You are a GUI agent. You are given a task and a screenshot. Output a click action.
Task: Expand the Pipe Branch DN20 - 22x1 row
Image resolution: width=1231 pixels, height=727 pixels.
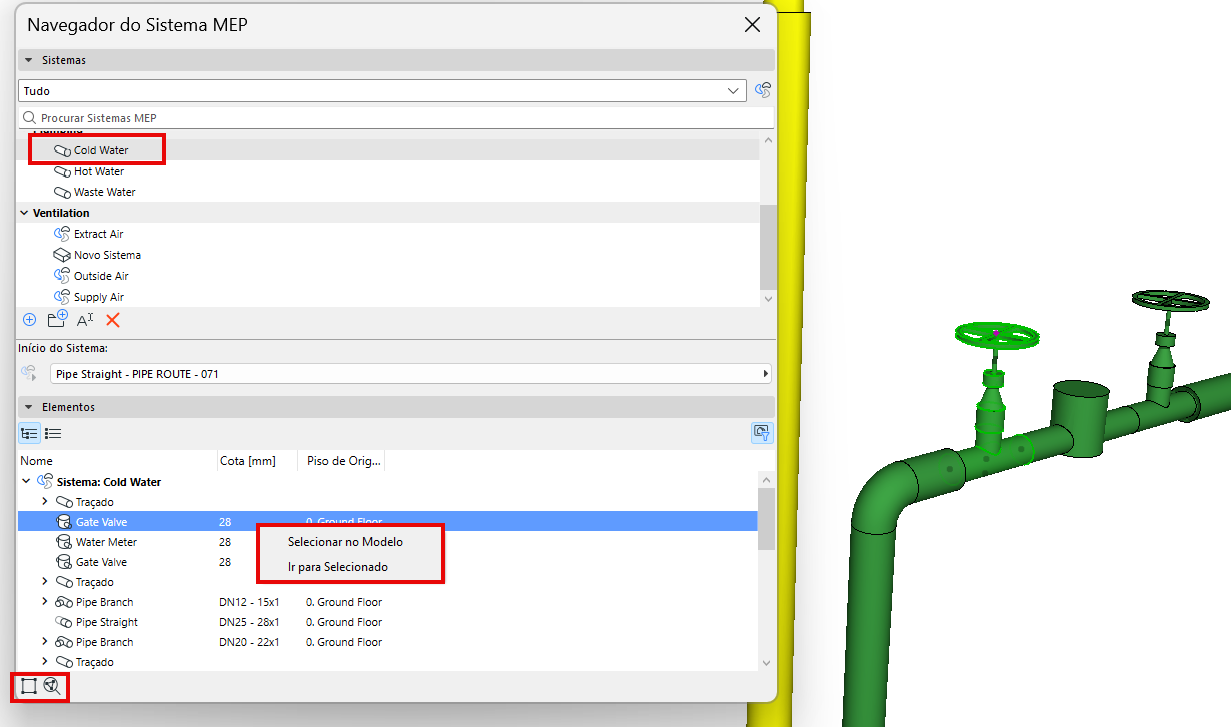[x=44, y=642]
